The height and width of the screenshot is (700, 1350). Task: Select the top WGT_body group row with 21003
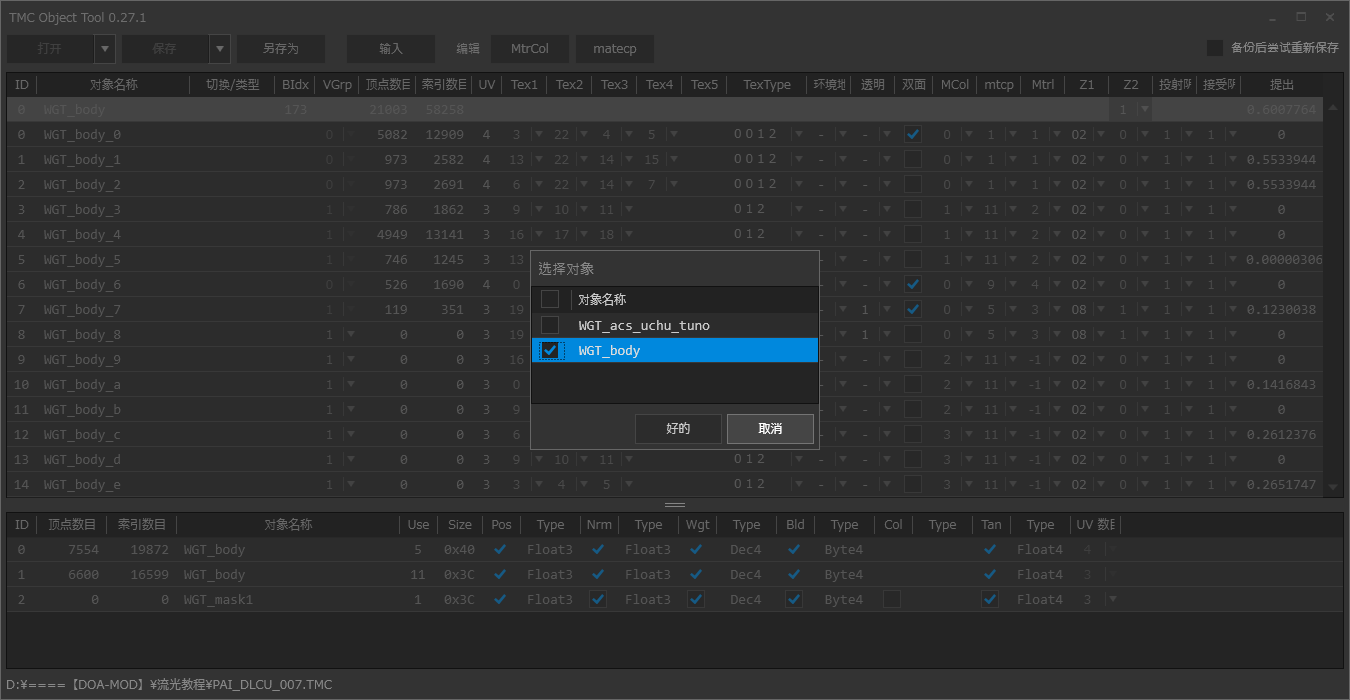click(665, 109)
